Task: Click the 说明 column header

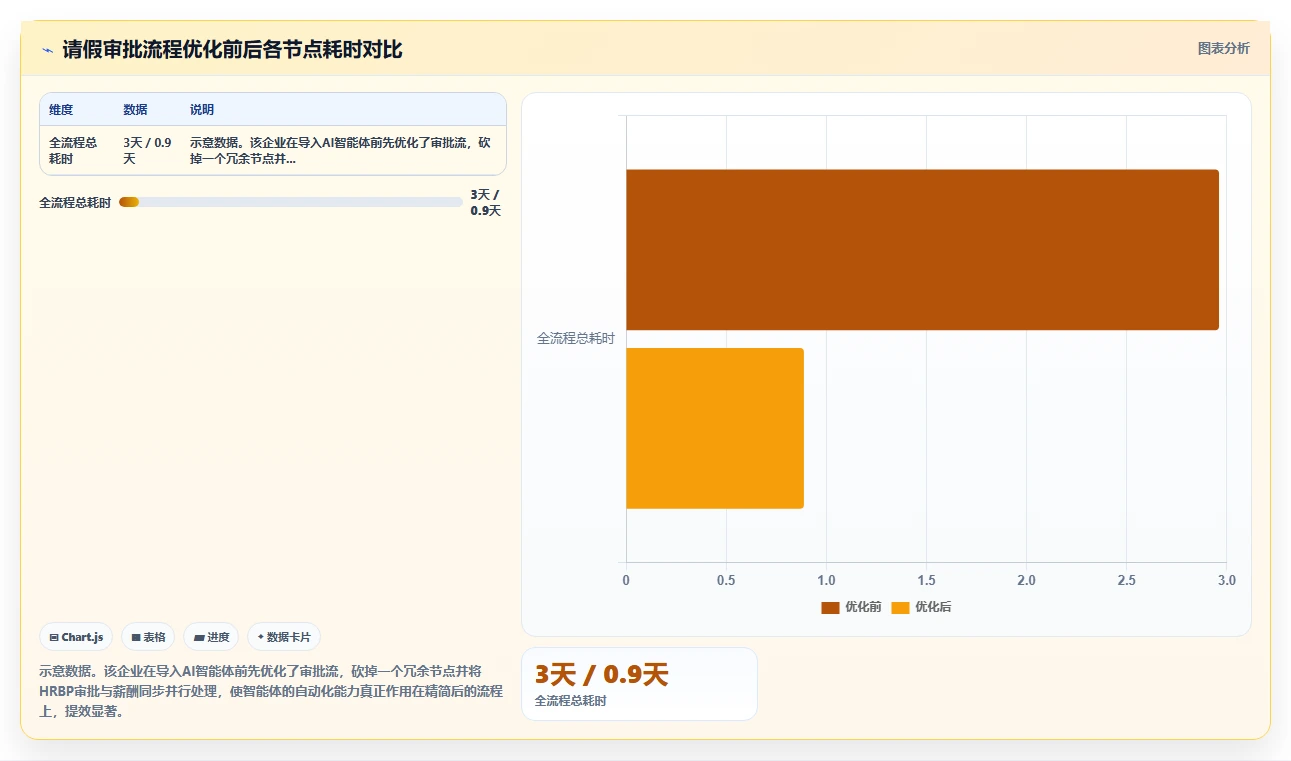Action: [202, 110]
